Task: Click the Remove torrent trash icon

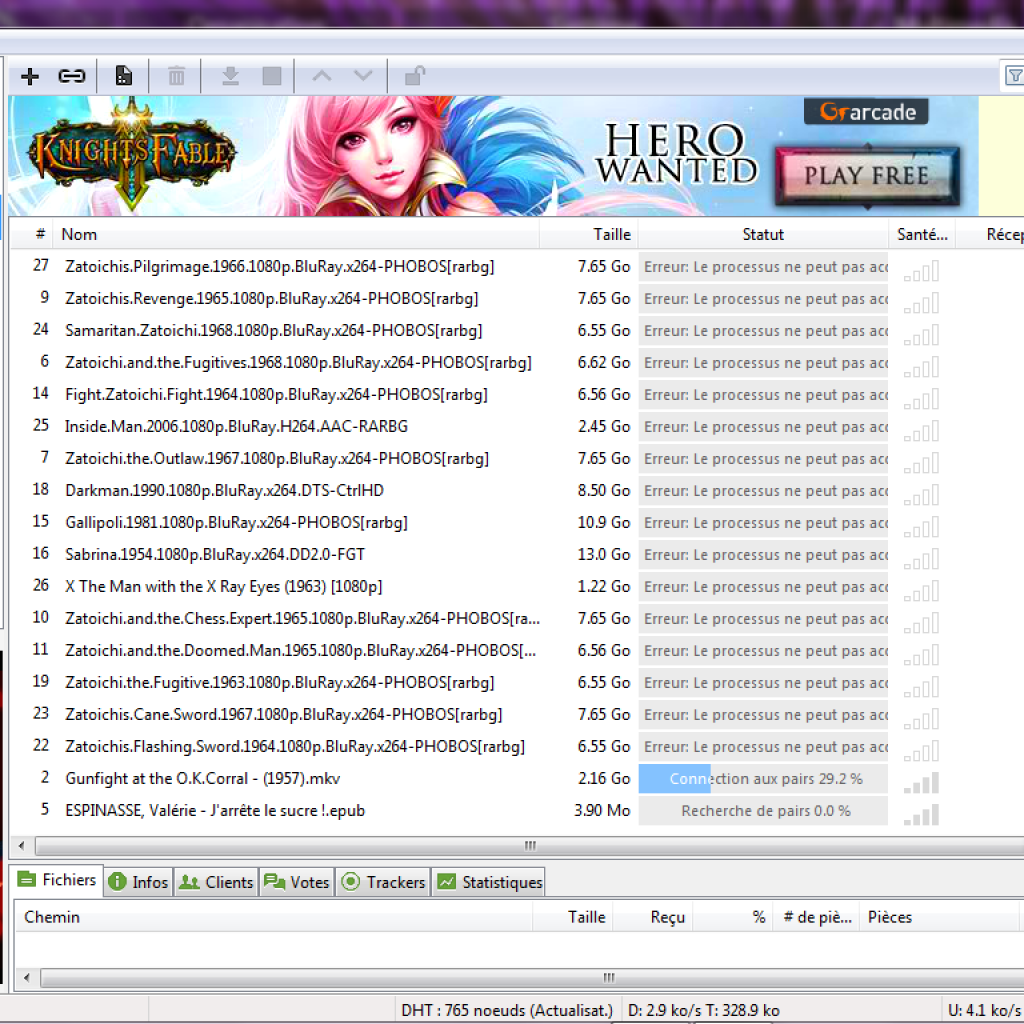Action: [176, 76]
